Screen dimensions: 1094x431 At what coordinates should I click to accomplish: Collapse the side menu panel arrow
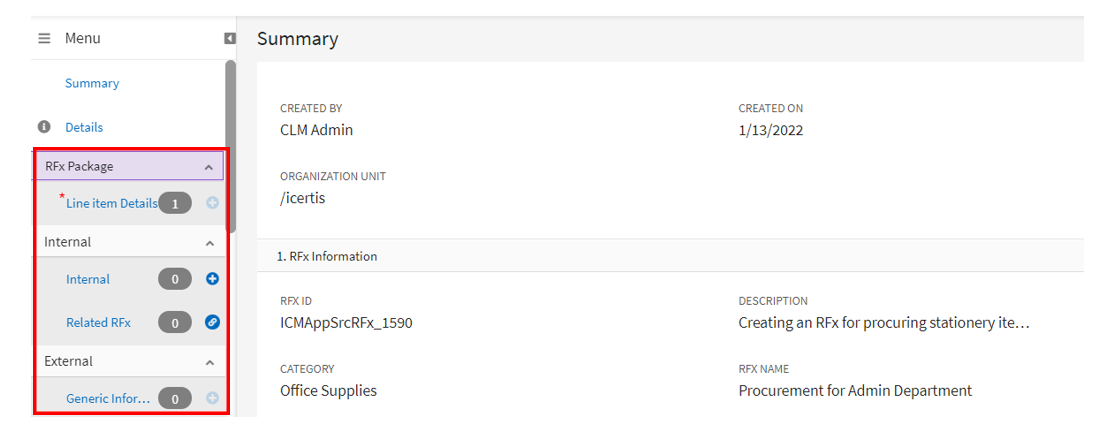click(230, 38)
